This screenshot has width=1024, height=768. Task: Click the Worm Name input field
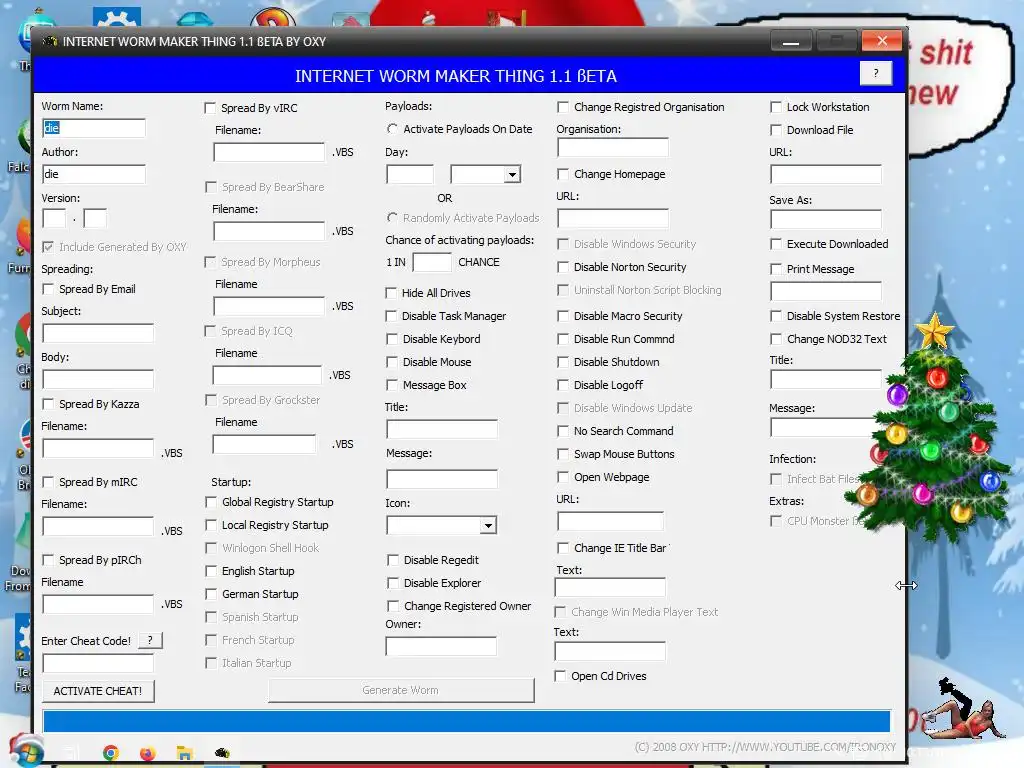click(x=94, y=128)
